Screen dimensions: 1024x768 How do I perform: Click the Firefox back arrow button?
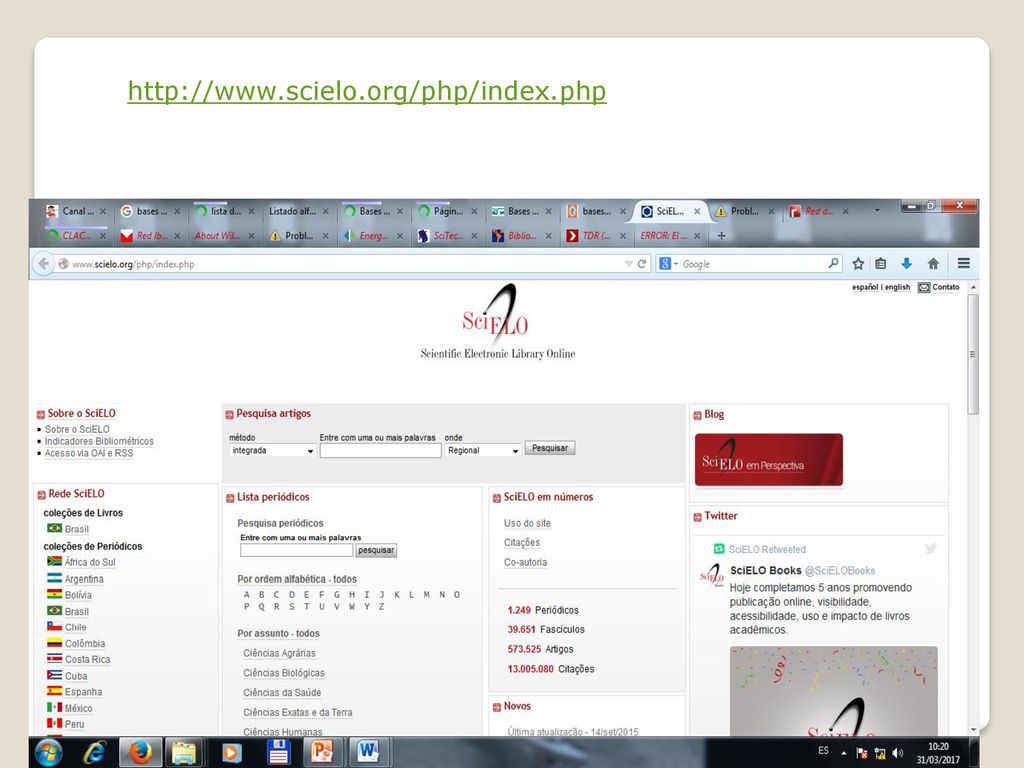point(44,264)
